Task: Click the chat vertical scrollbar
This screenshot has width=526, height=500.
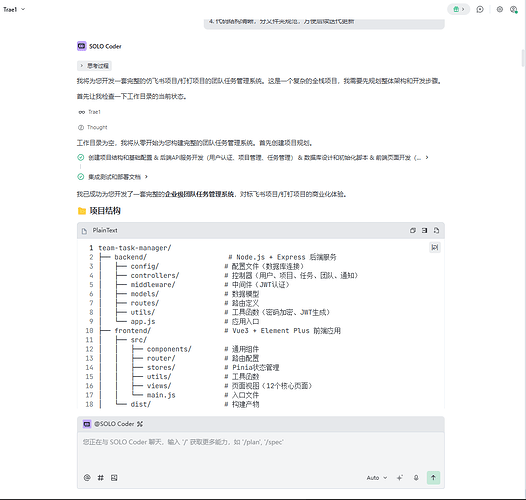Action: pos(523,58)
